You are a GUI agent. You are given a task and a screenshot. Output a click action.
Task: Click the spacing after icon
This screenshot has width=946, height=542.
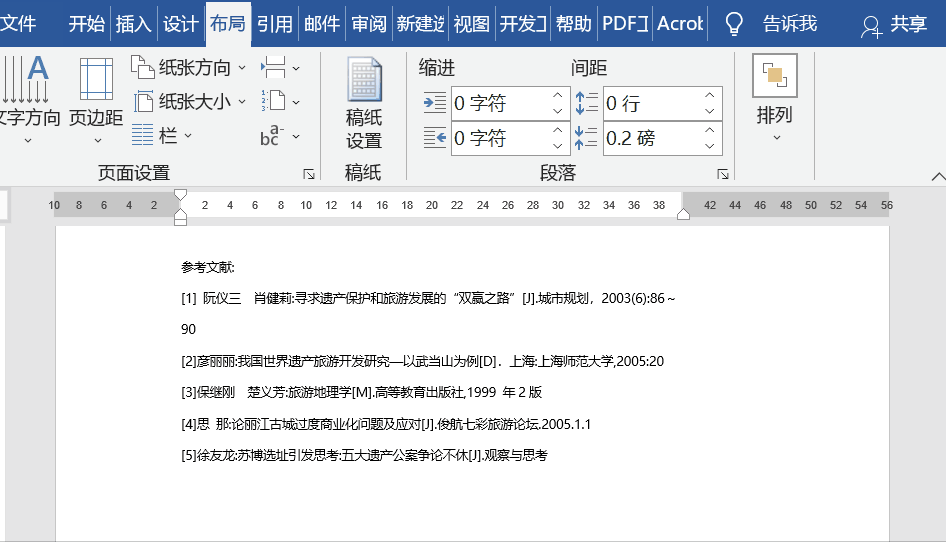[586, 138]
